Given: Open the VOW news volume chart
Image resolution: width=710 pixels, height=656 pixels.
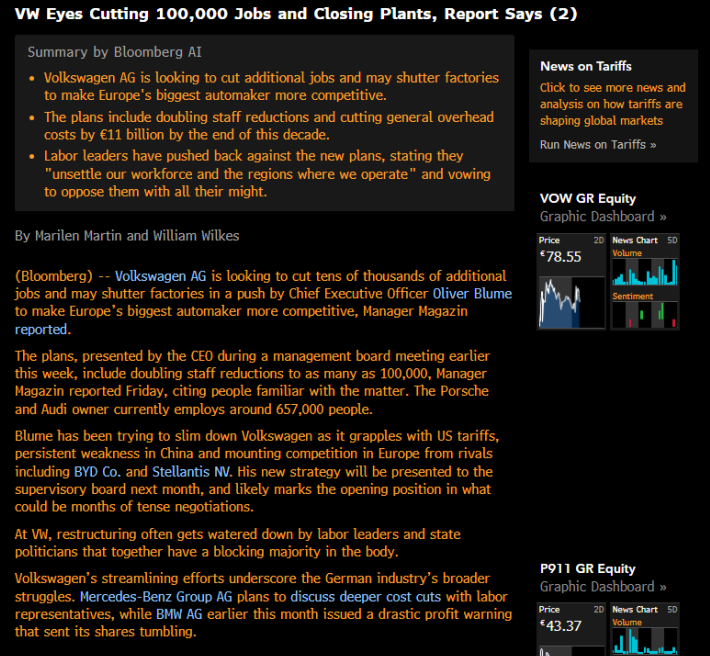Looking at the screenshot, I should point(645,272).
